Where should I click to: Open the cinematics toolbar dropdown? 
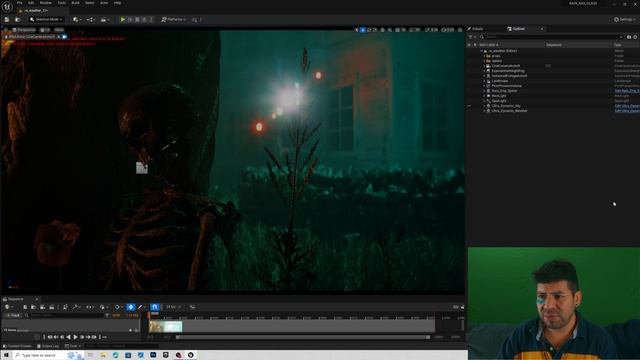coord(105,20)
